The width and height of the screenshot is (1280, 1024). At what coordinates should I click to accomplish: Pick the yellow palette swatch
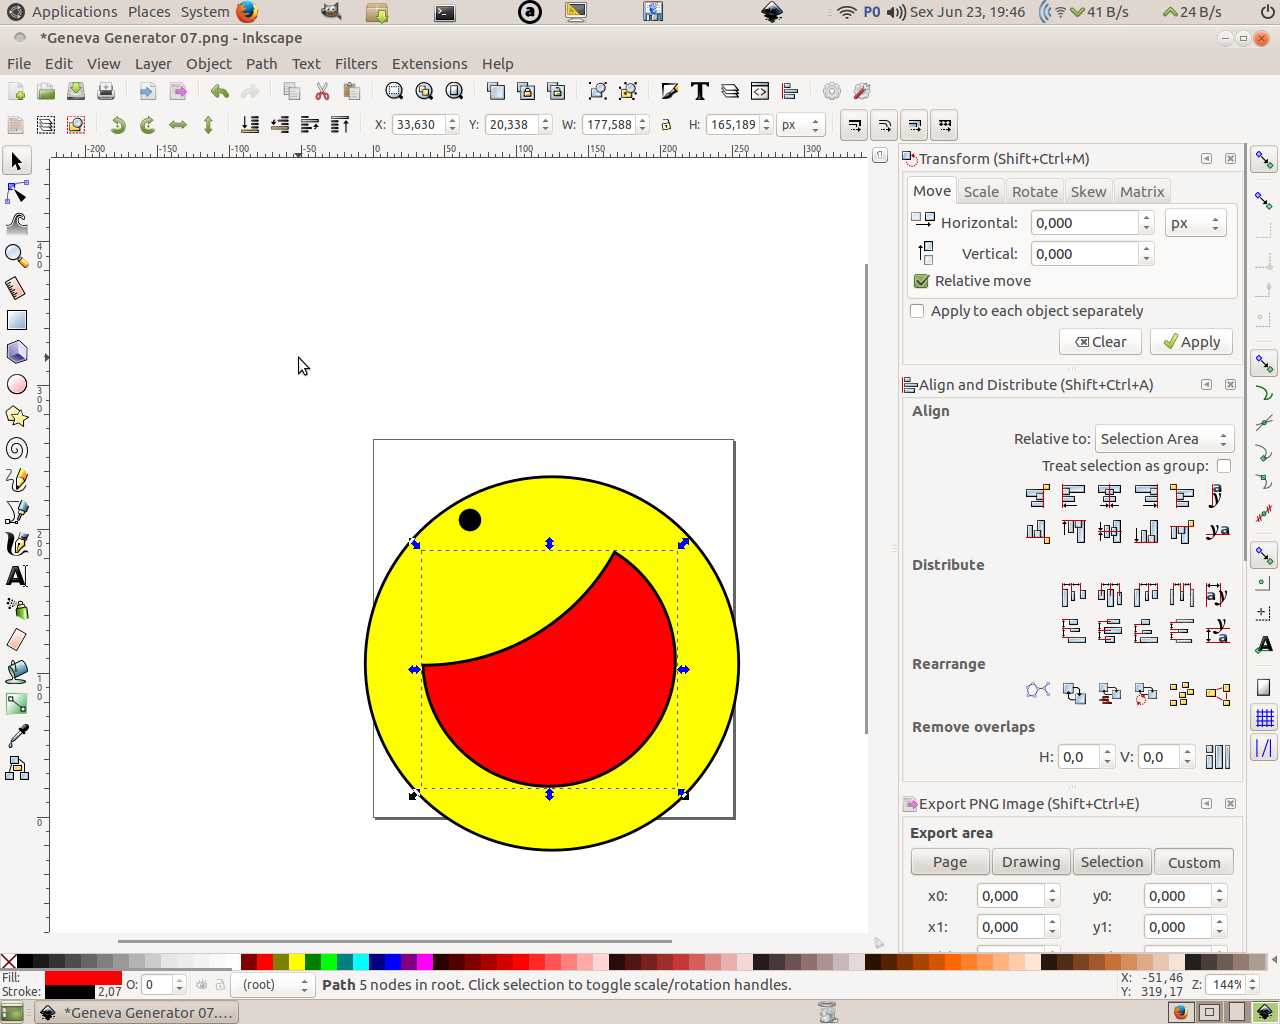tap(297, 962)
